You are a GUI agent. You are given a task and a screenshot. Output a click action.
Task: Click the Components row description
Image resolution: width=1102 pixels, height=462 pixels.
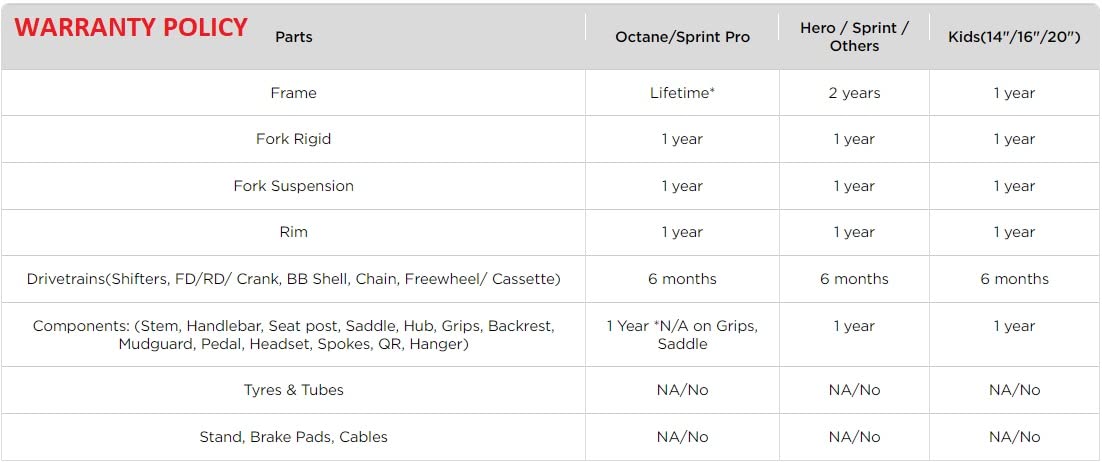293,335
